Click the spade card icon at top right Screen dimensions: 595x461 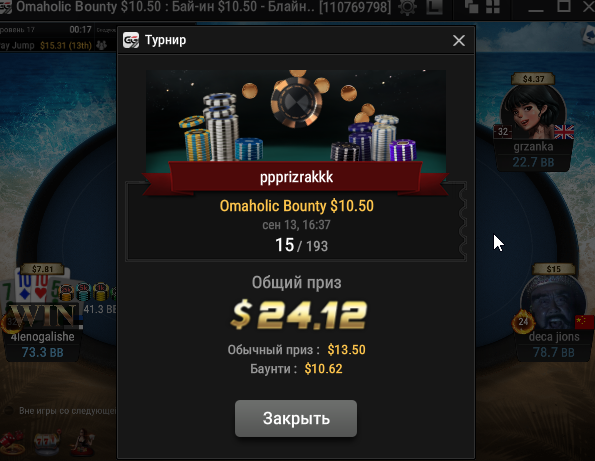pyautogui.click(x=589, y=36)
